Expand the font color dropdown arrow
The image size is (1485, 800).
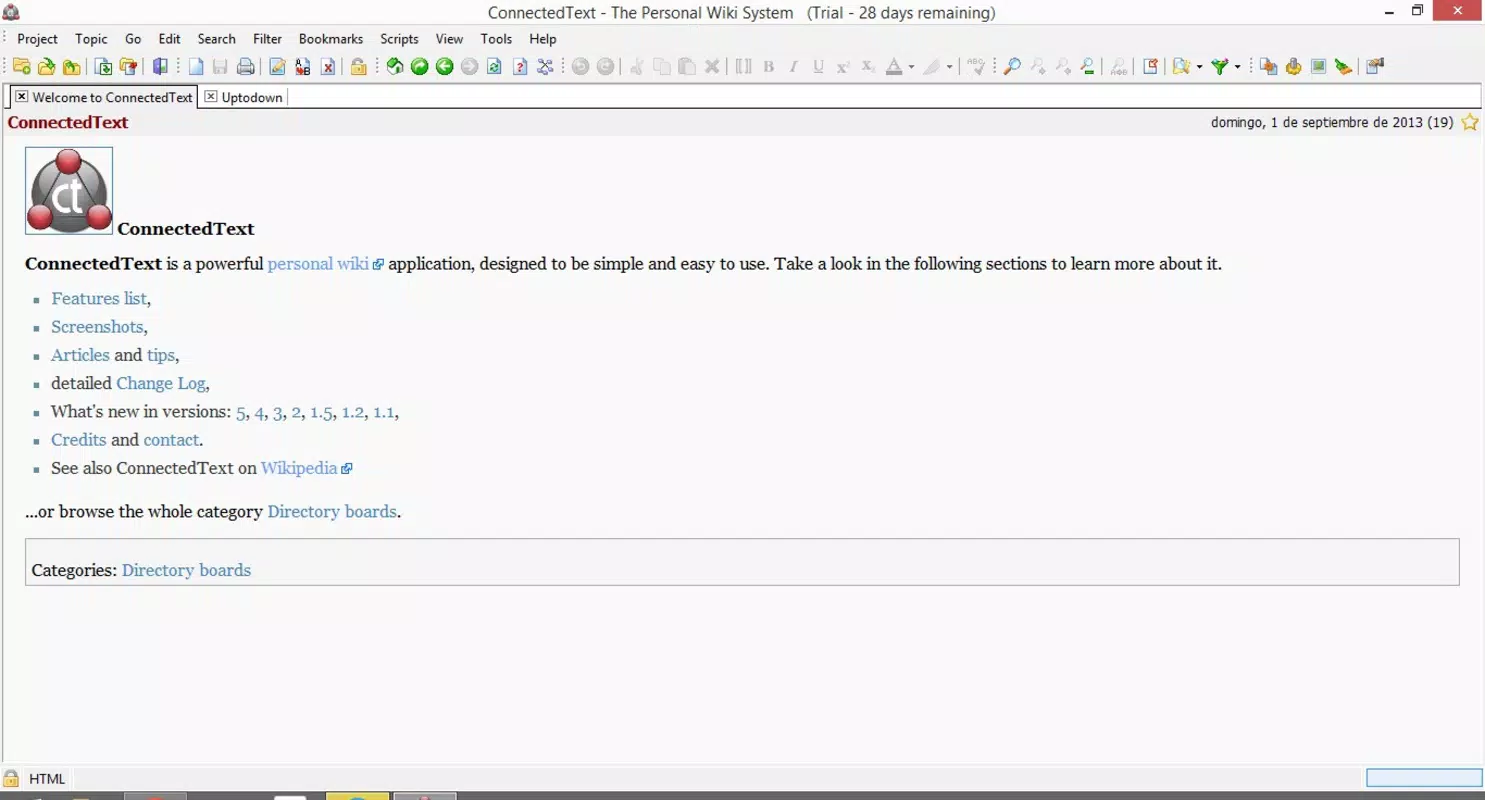(x=911, y=67)
